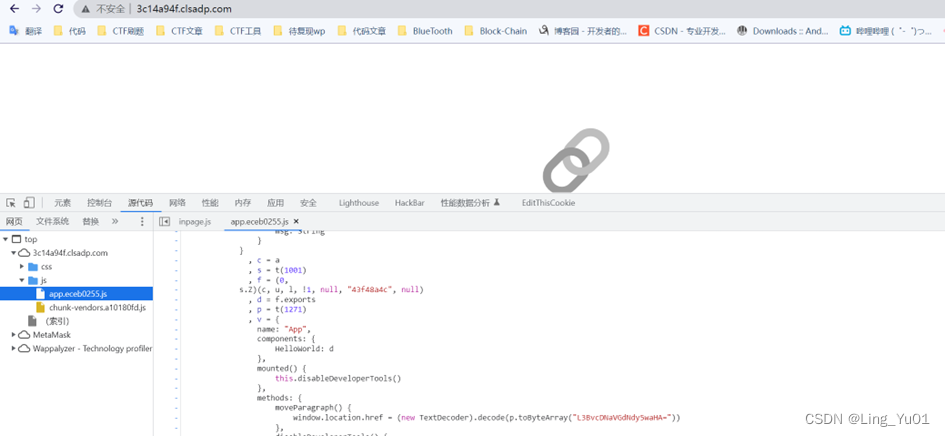Click the moveParagraph() method line
This screenshot has height=436, width=945.
point(313,408)
